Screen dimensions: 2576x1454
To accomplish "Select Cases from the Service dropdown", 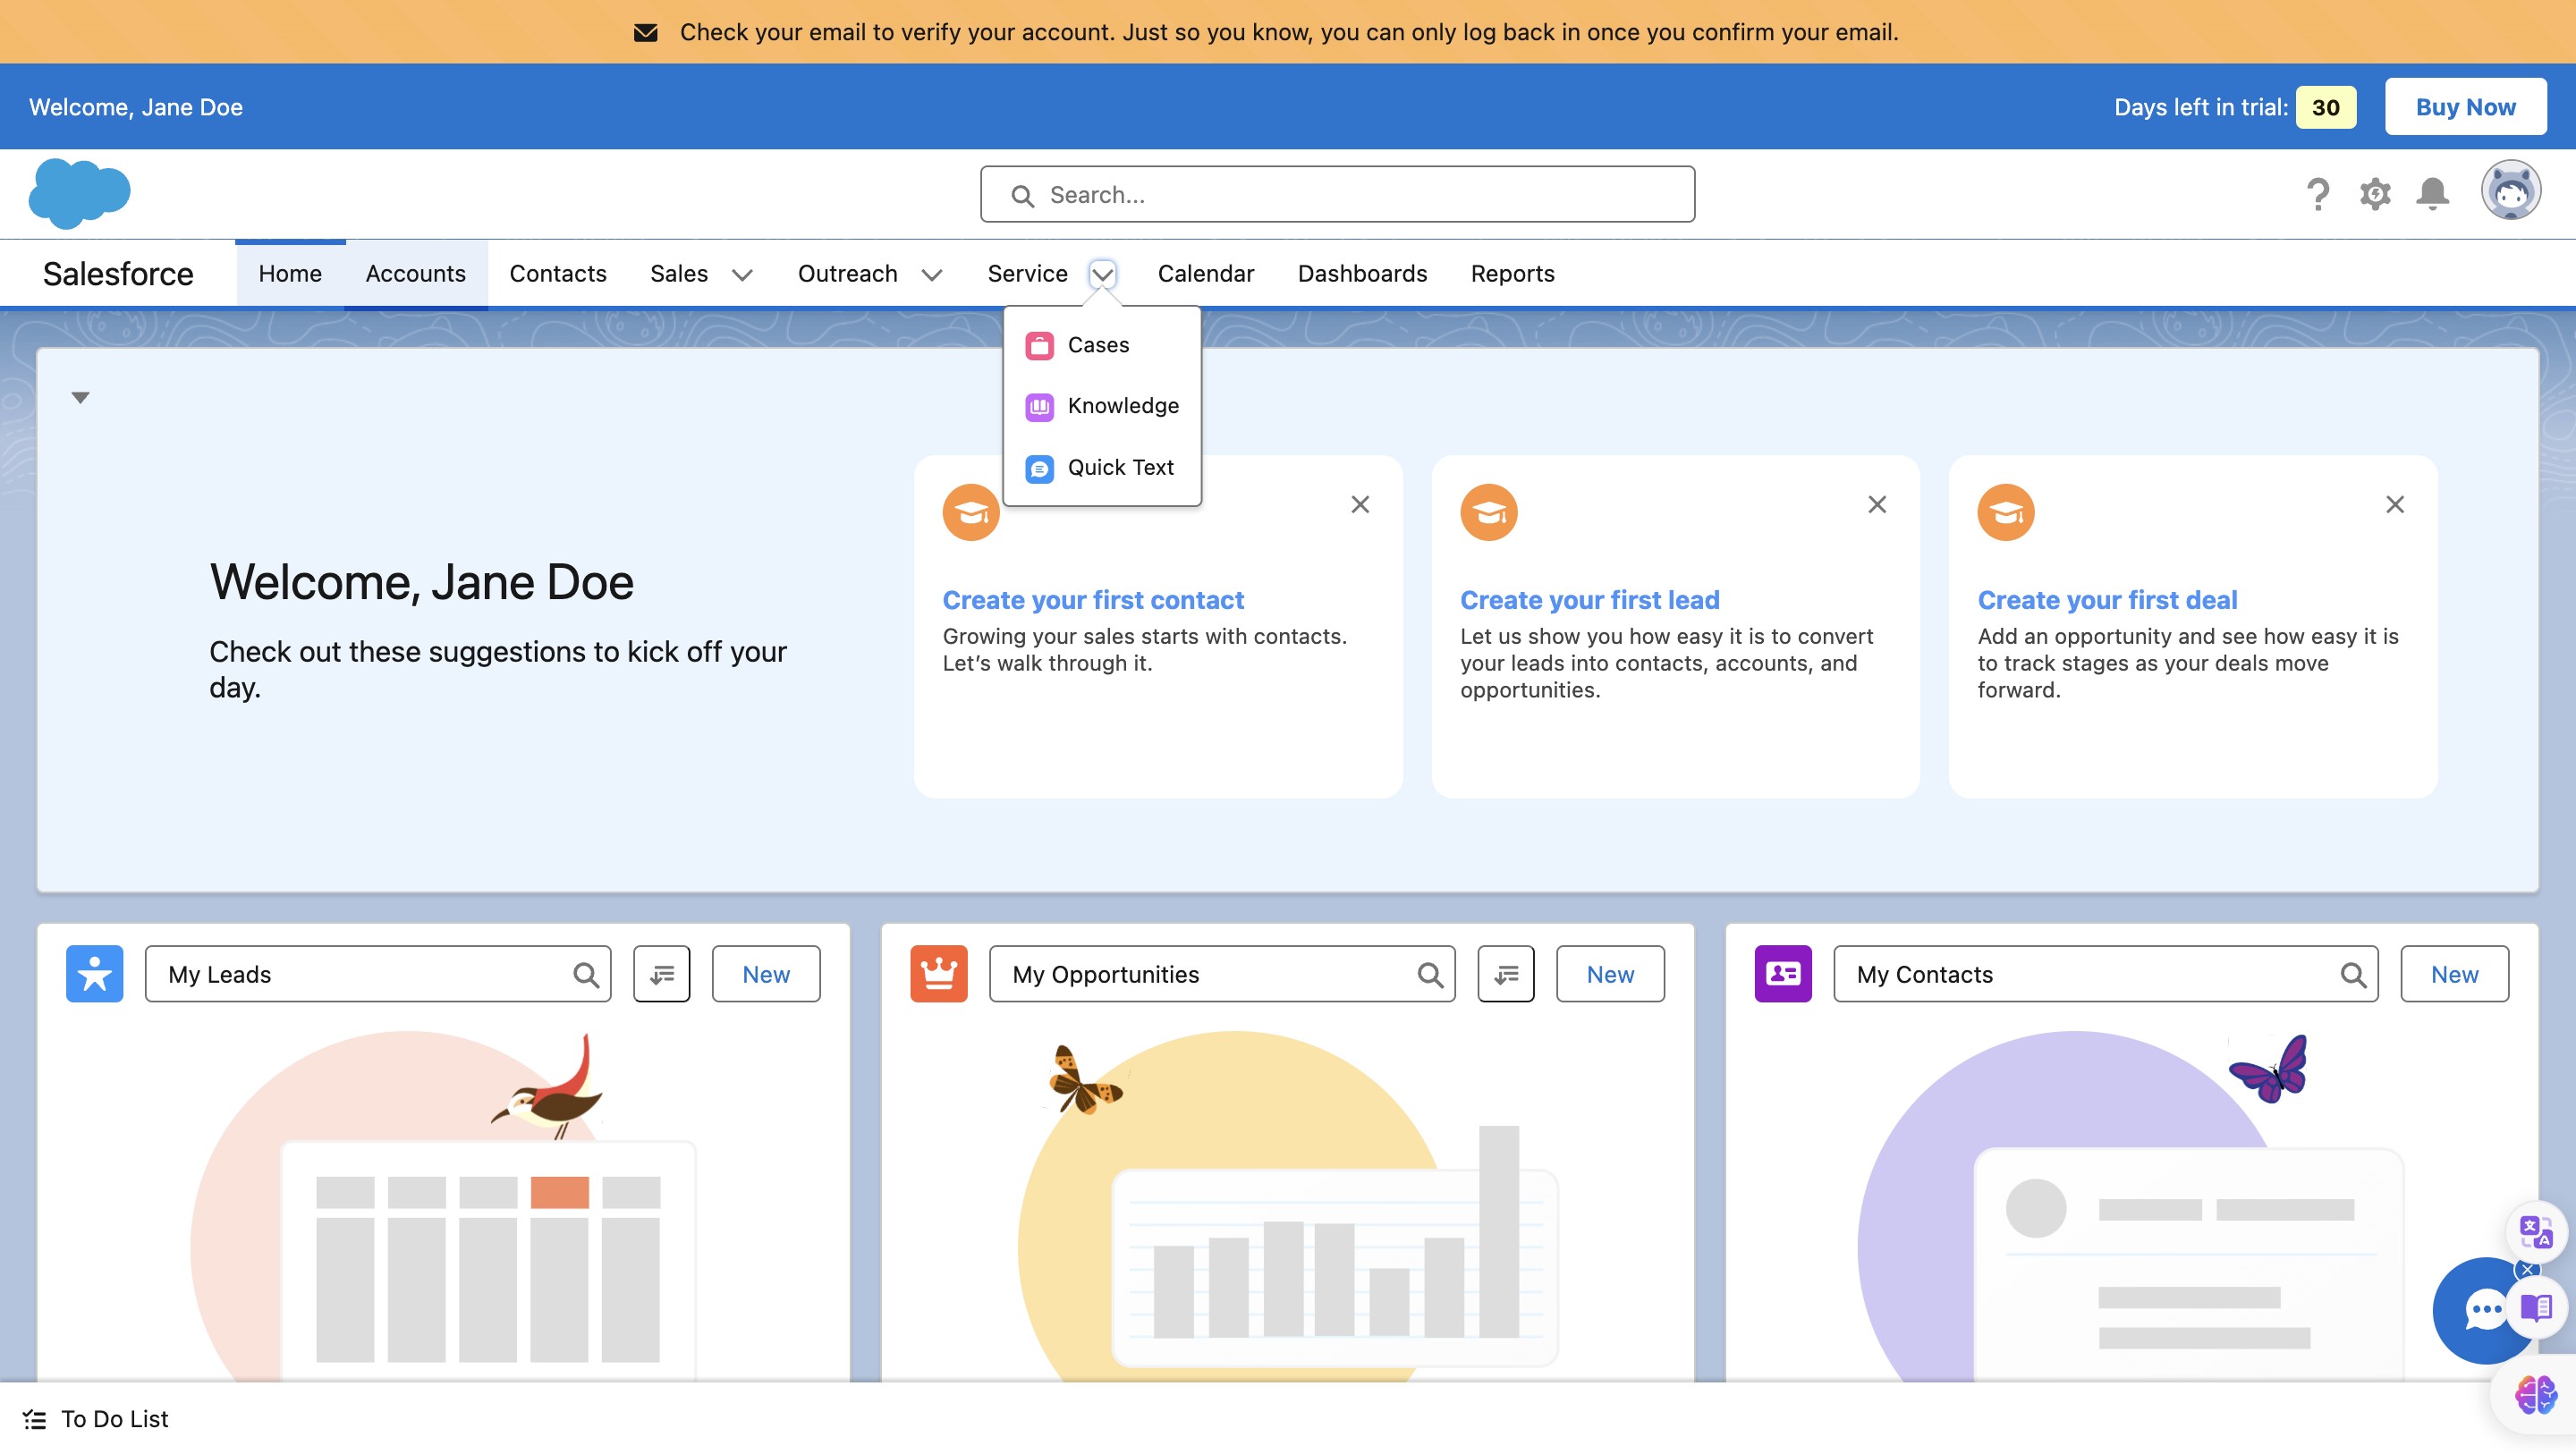I will point(1098,345).
